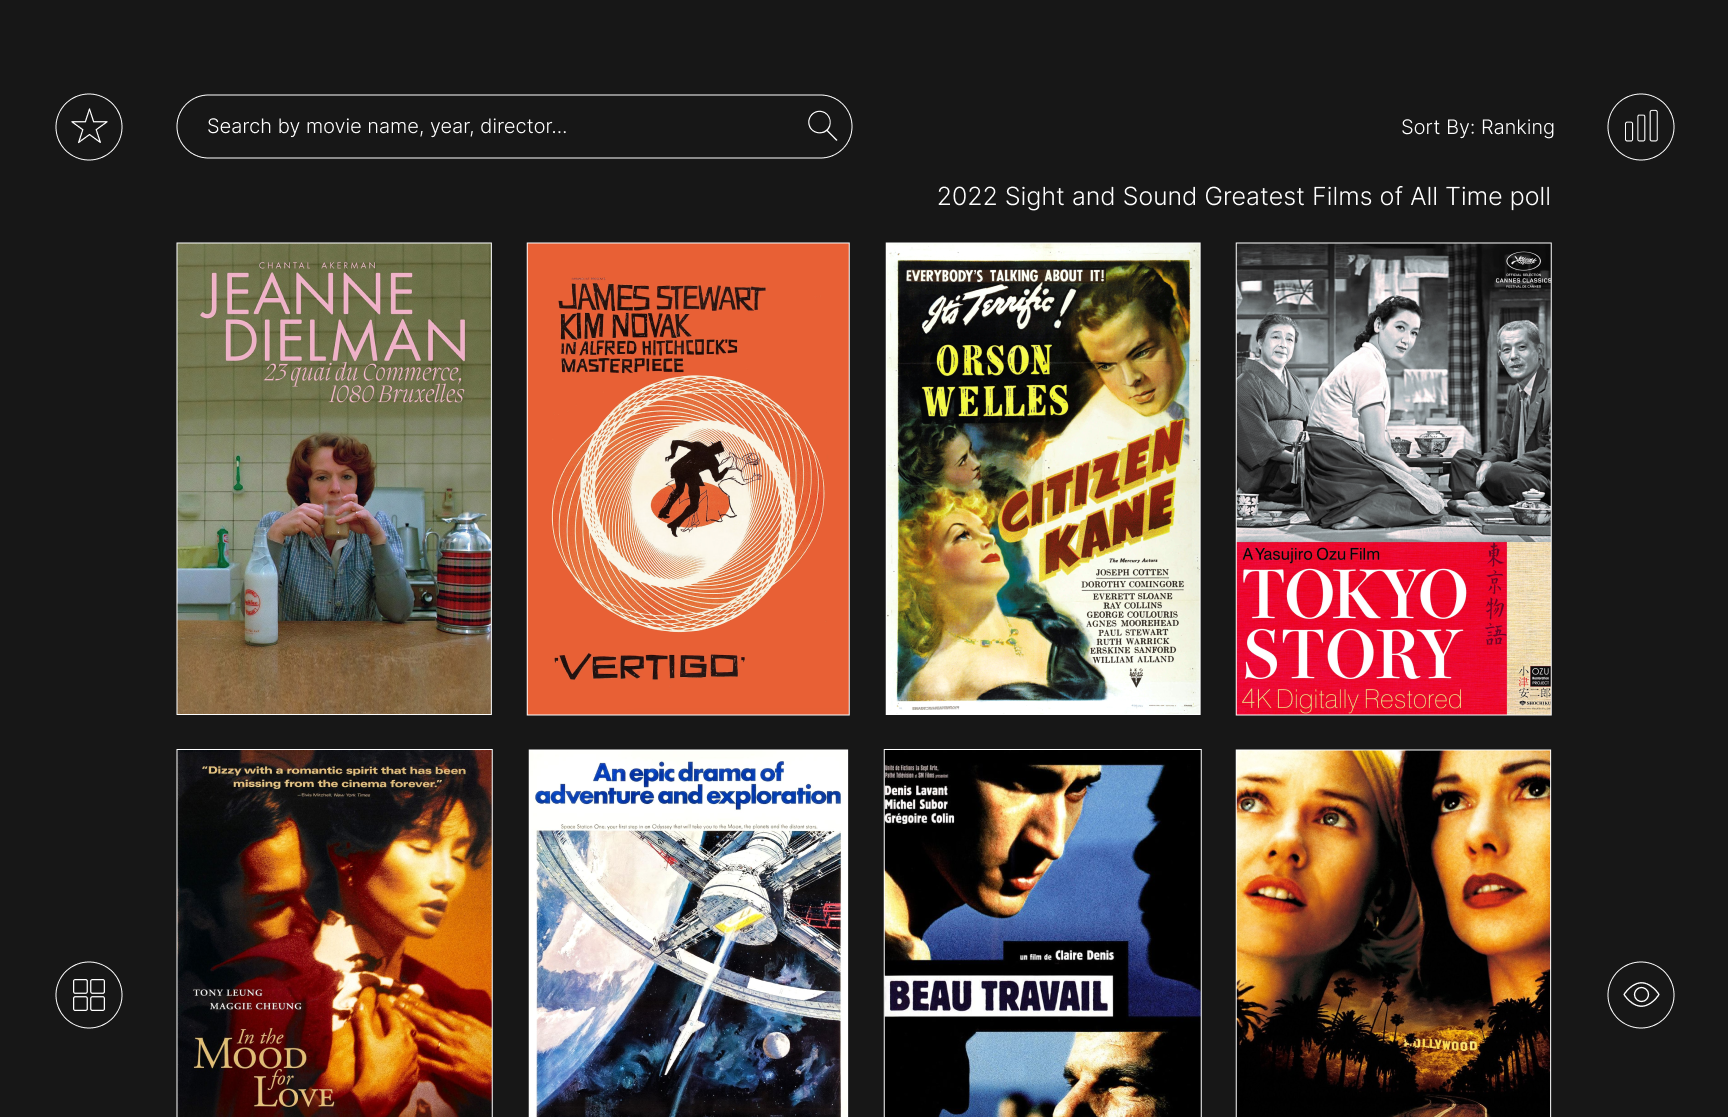Open the Citizen Kane poster
The width and height of the screenshot is (1728, 1117).
1043,479
